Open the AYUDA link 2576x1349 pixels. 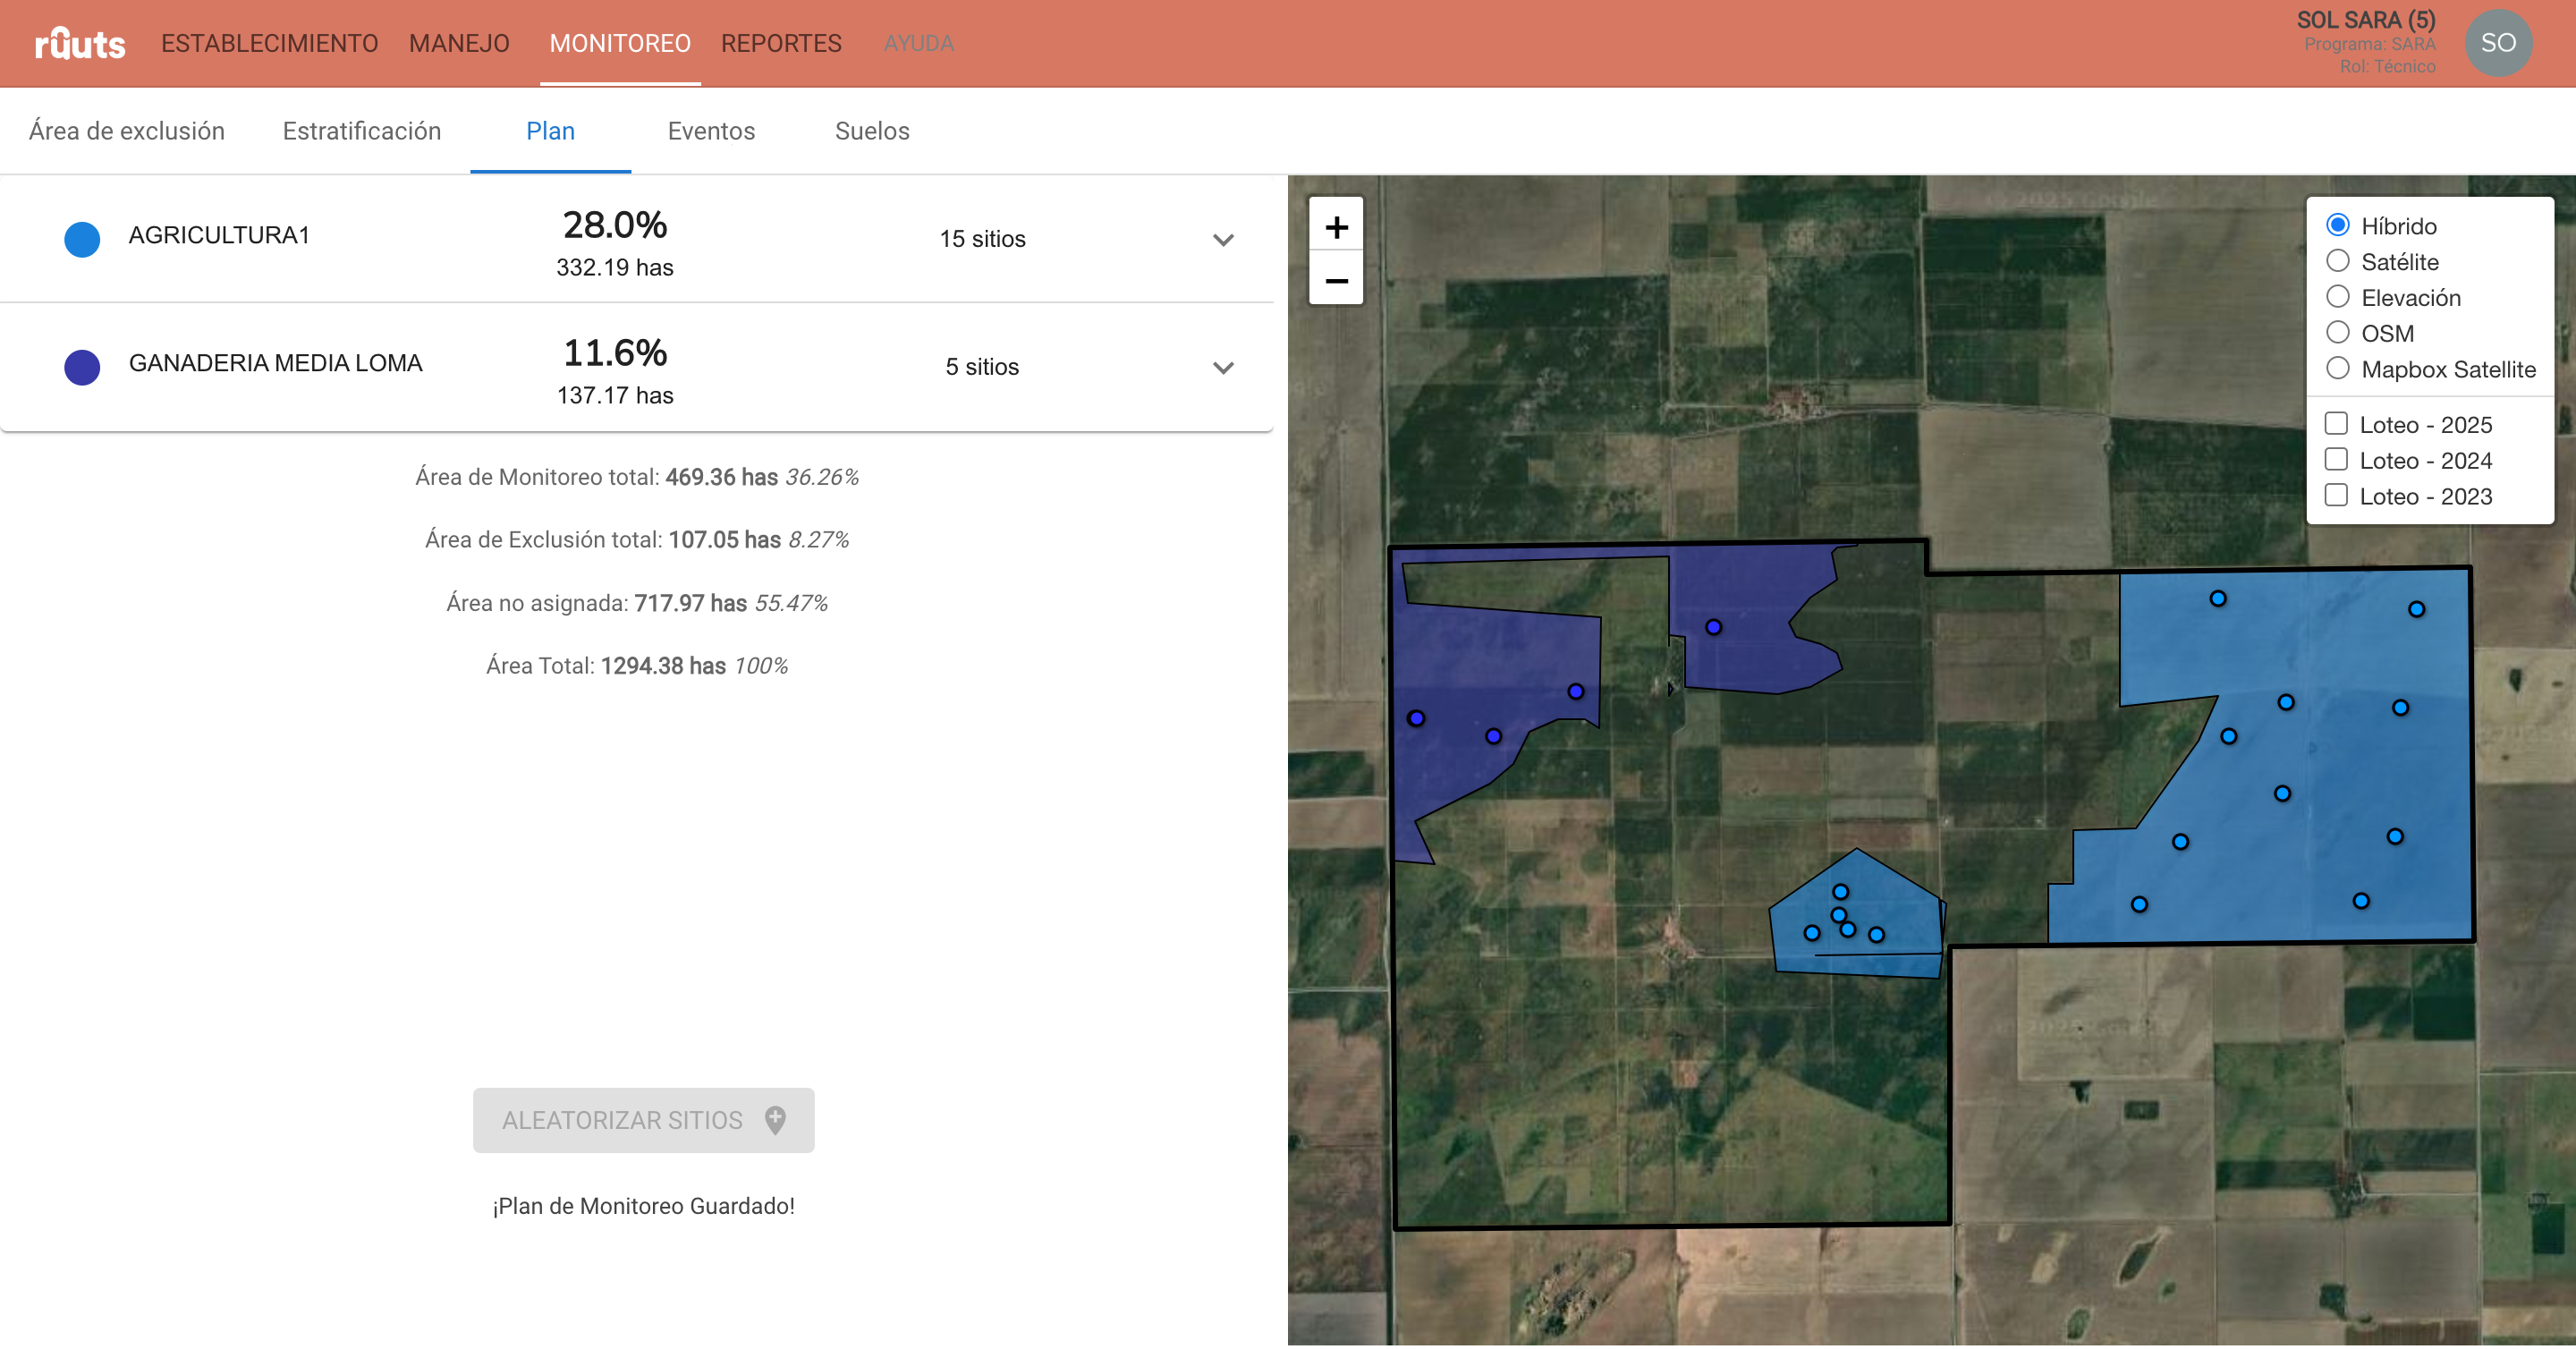click(x=918, y=43)
